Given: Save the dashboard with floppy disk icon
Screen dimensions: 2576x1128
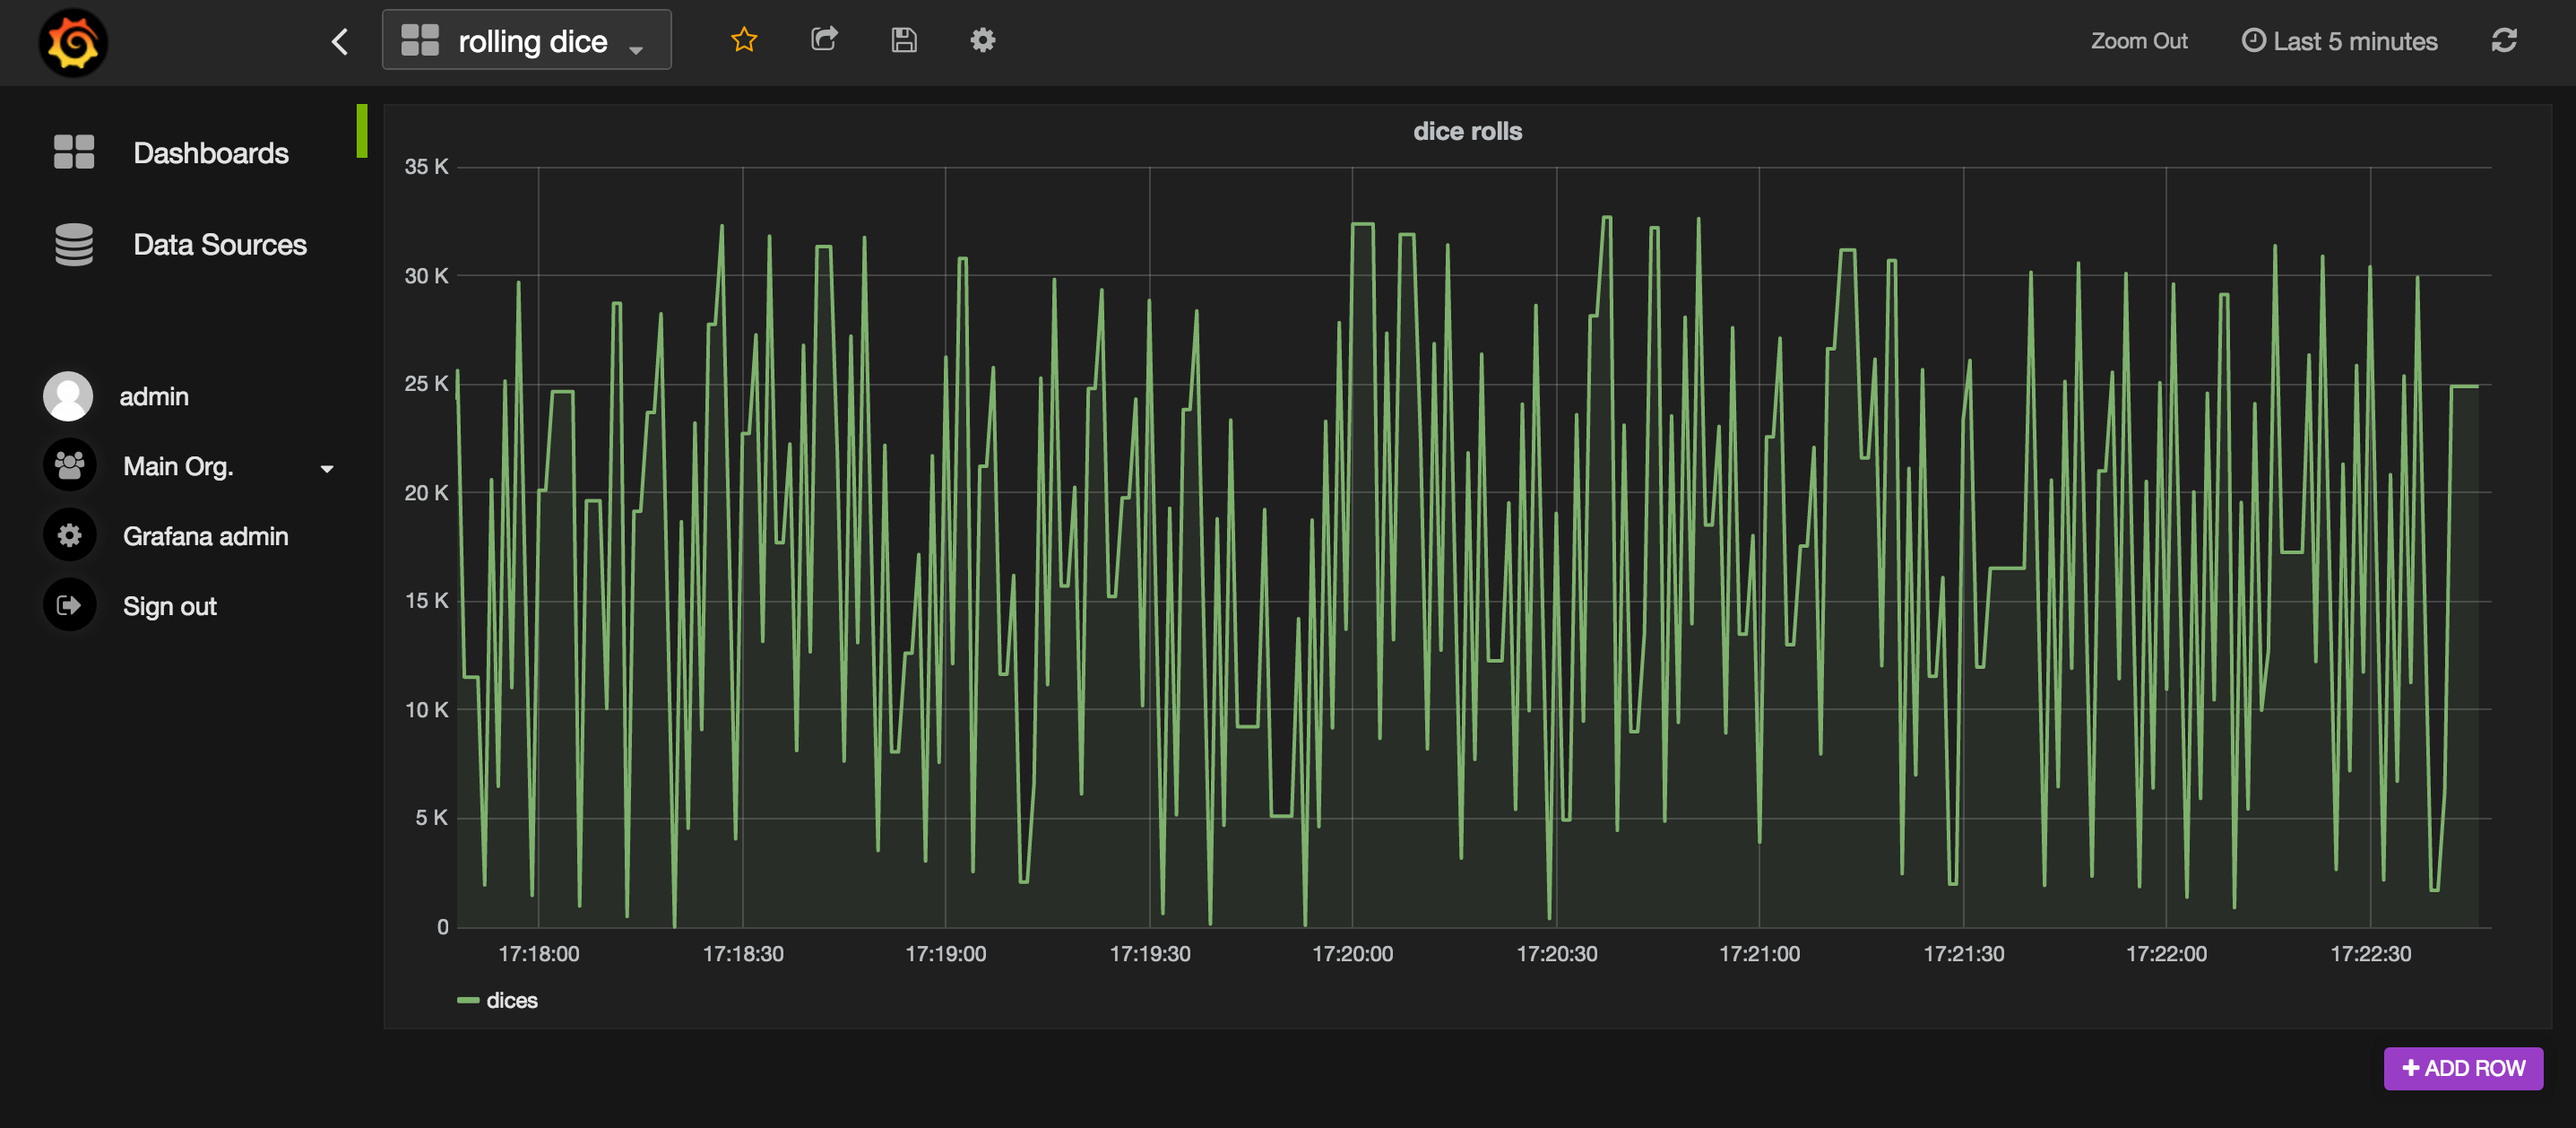Looking at the screenshot, I should tap(904, 40).
